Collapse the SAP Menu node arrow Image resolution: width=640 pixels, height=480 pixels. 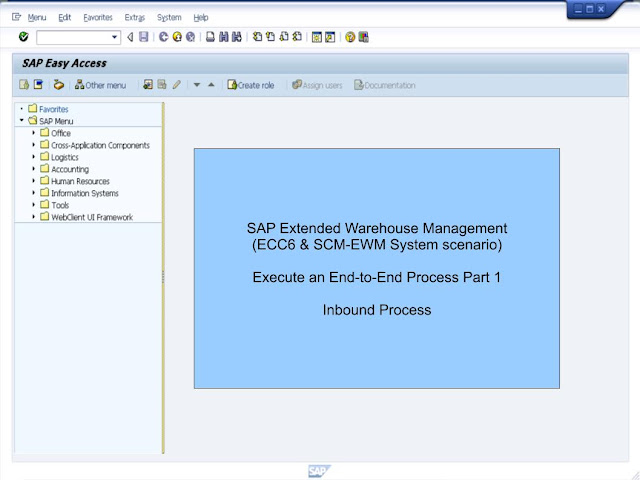click(22, 120)
